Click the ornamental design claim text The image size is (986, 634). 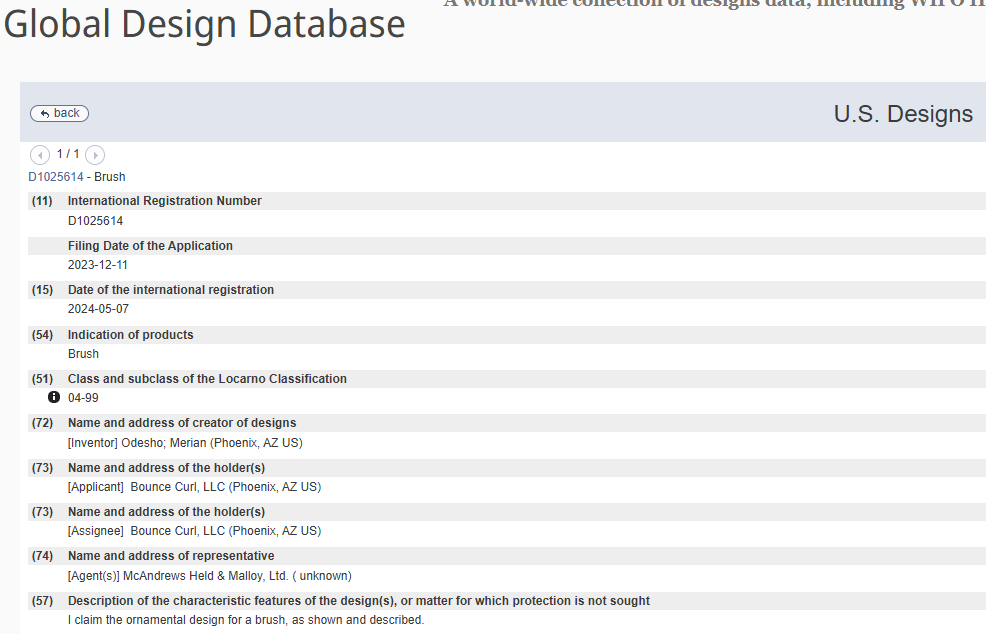[x=246, y=620]
